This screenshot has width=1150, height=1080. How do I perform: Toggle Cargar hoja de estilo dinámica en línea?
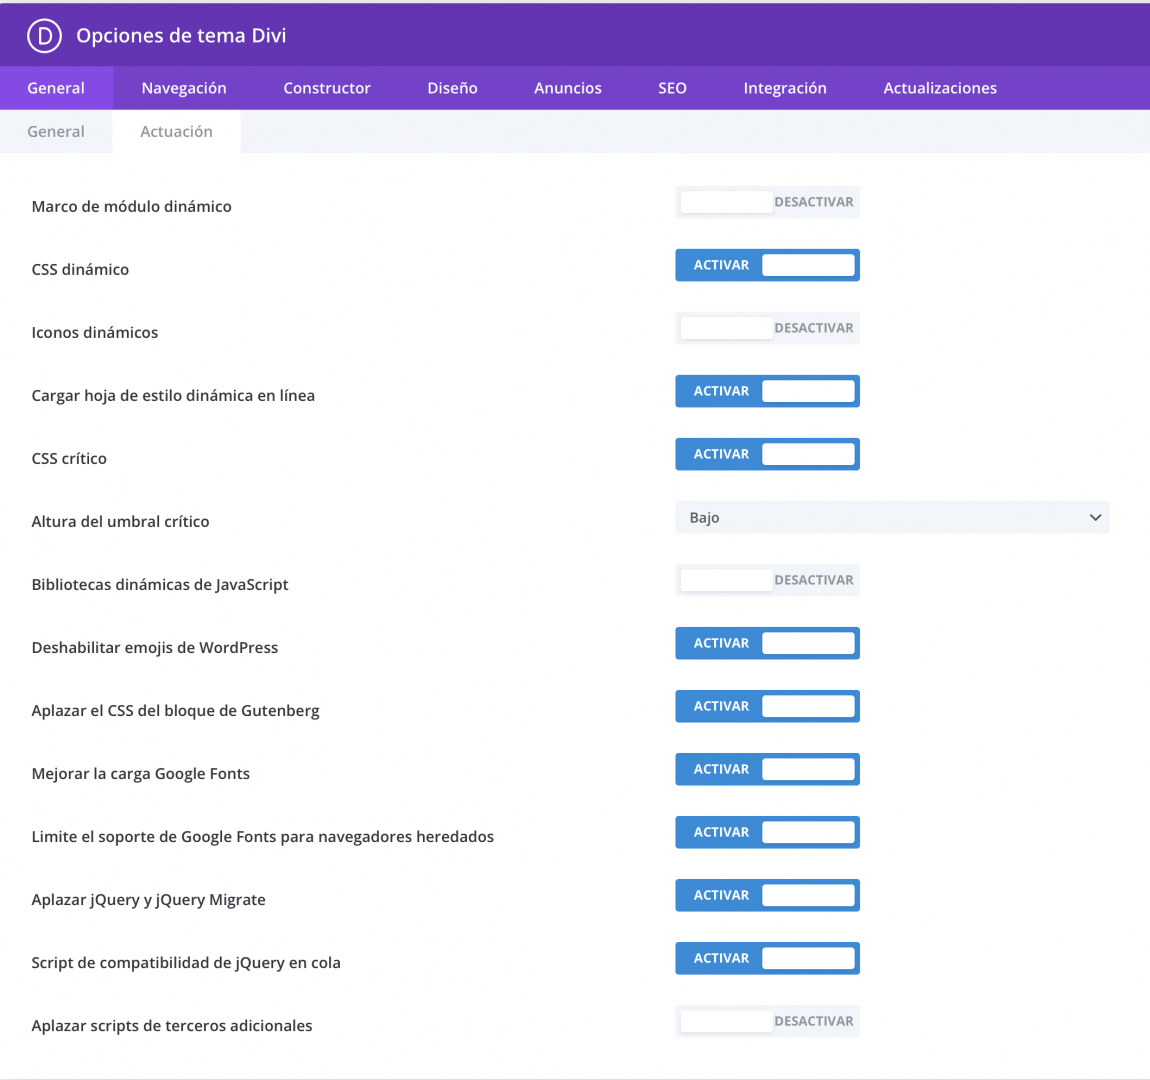point(767,392)
